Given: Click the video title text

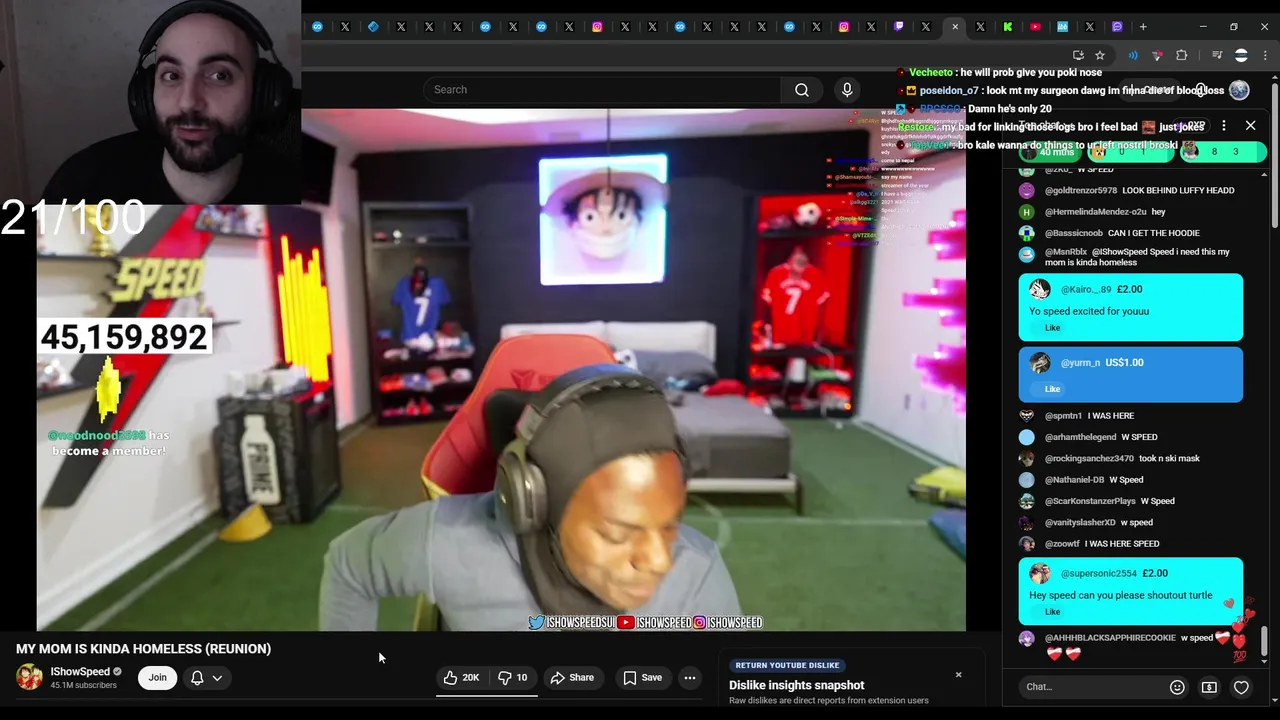Looking at the screenshot, I should (x=143, y=649).
